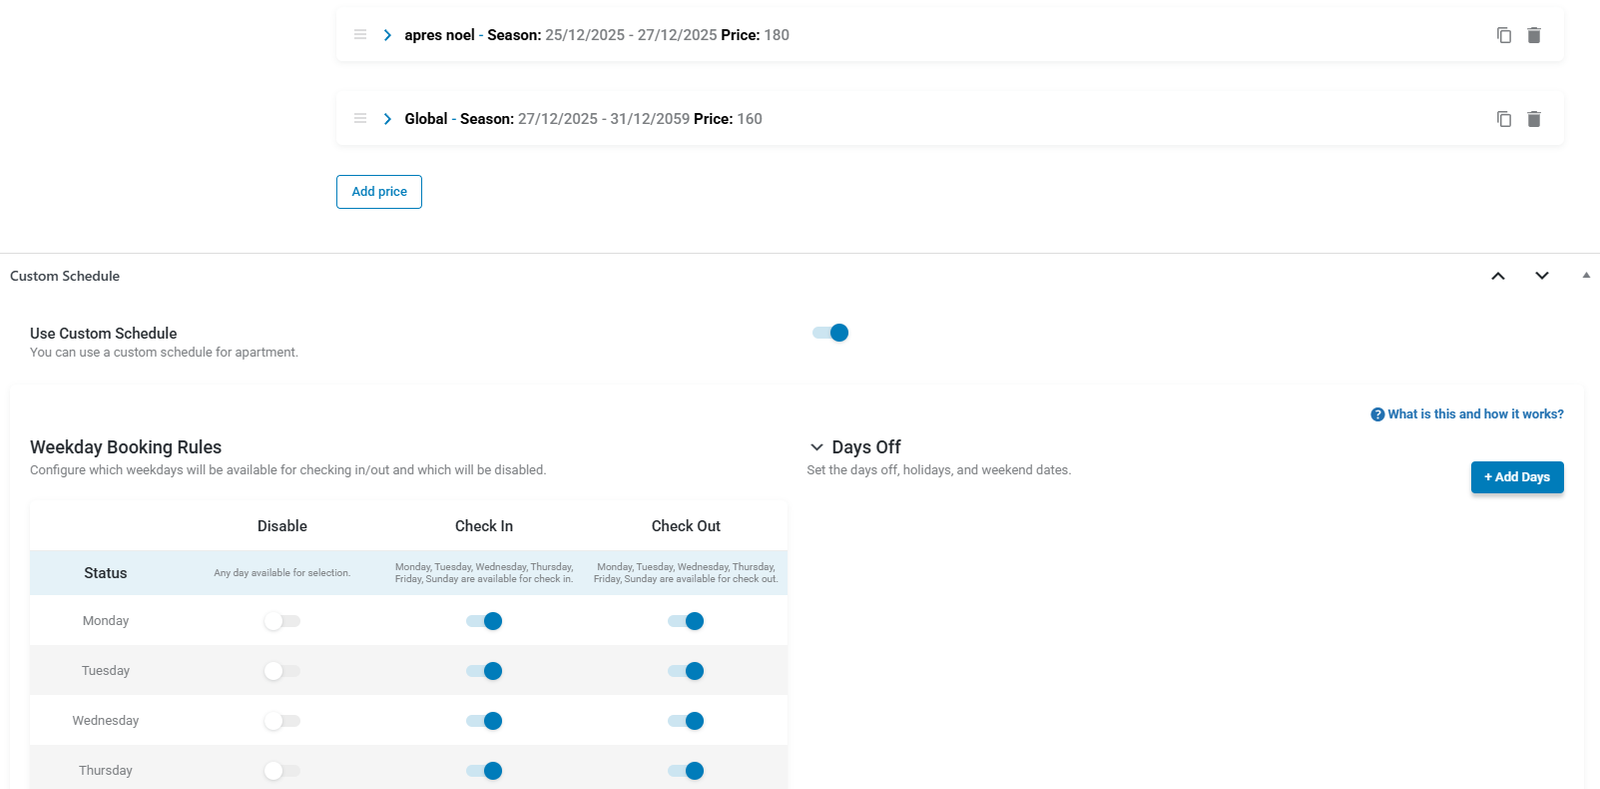Delete the apres noel price row

(x=1534, y=35)
